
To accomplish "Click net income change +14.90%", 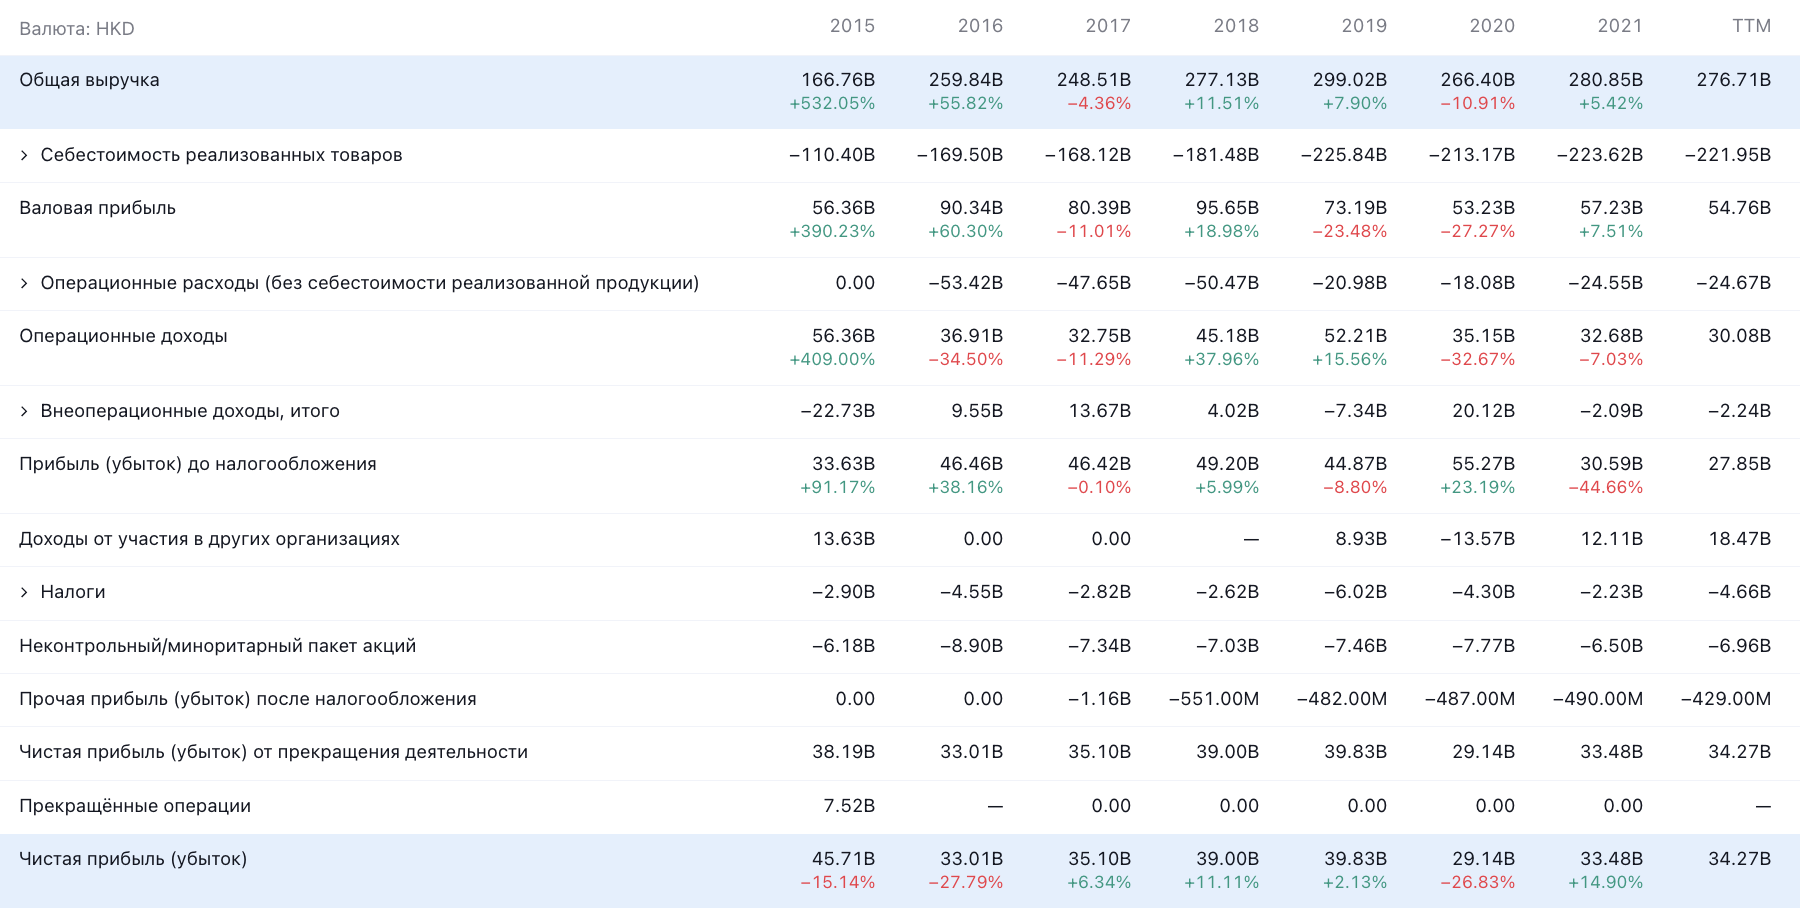I will point(1606,883).
